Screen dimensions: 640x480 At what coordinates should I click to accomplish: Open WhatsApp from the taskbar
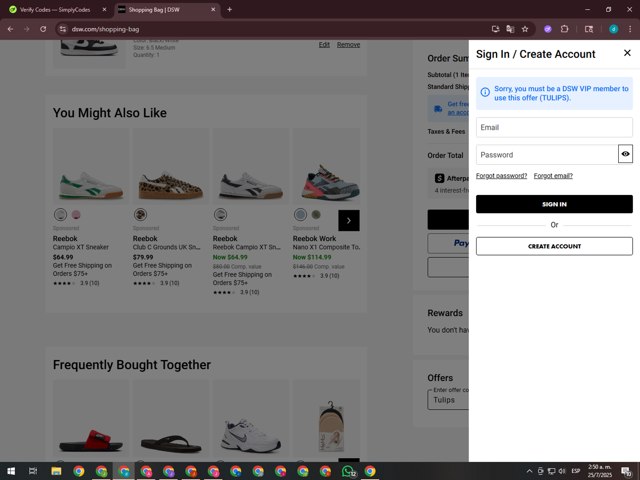(348, 471)
